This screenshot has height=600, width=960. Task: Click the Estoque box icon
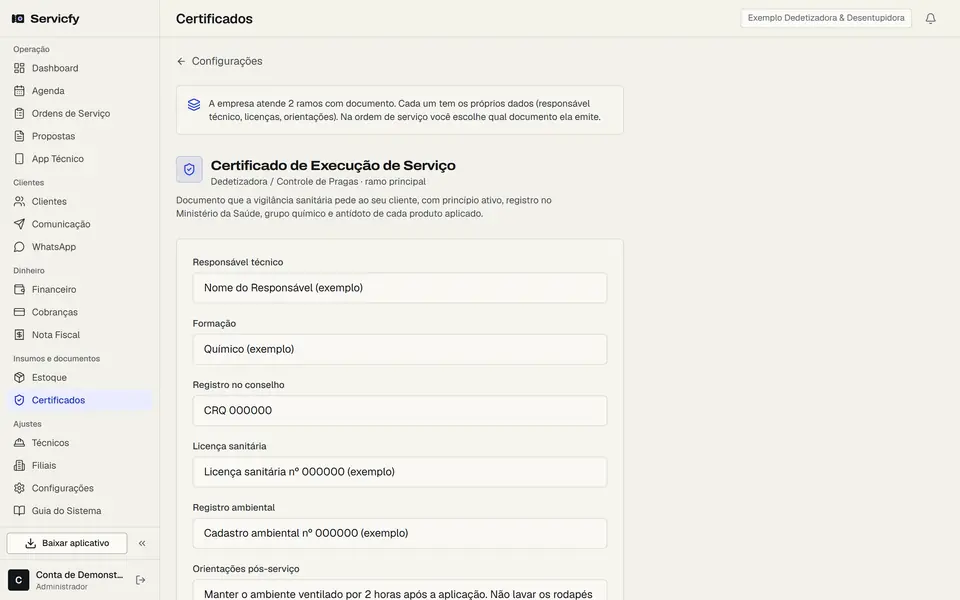click(19, 378)
